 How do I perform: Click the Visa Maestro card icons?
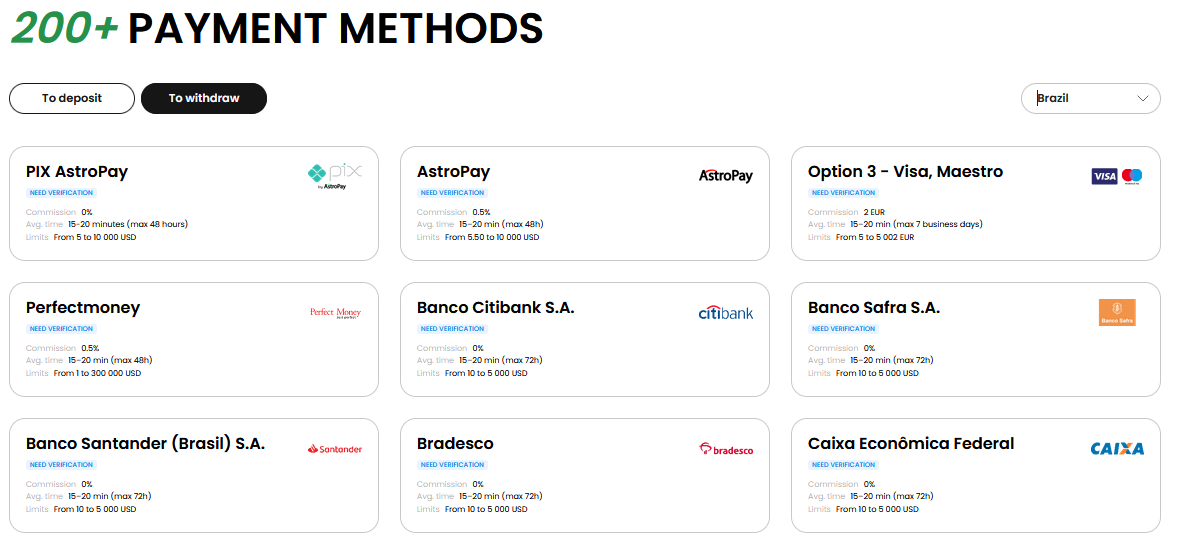click(1116, 176)
